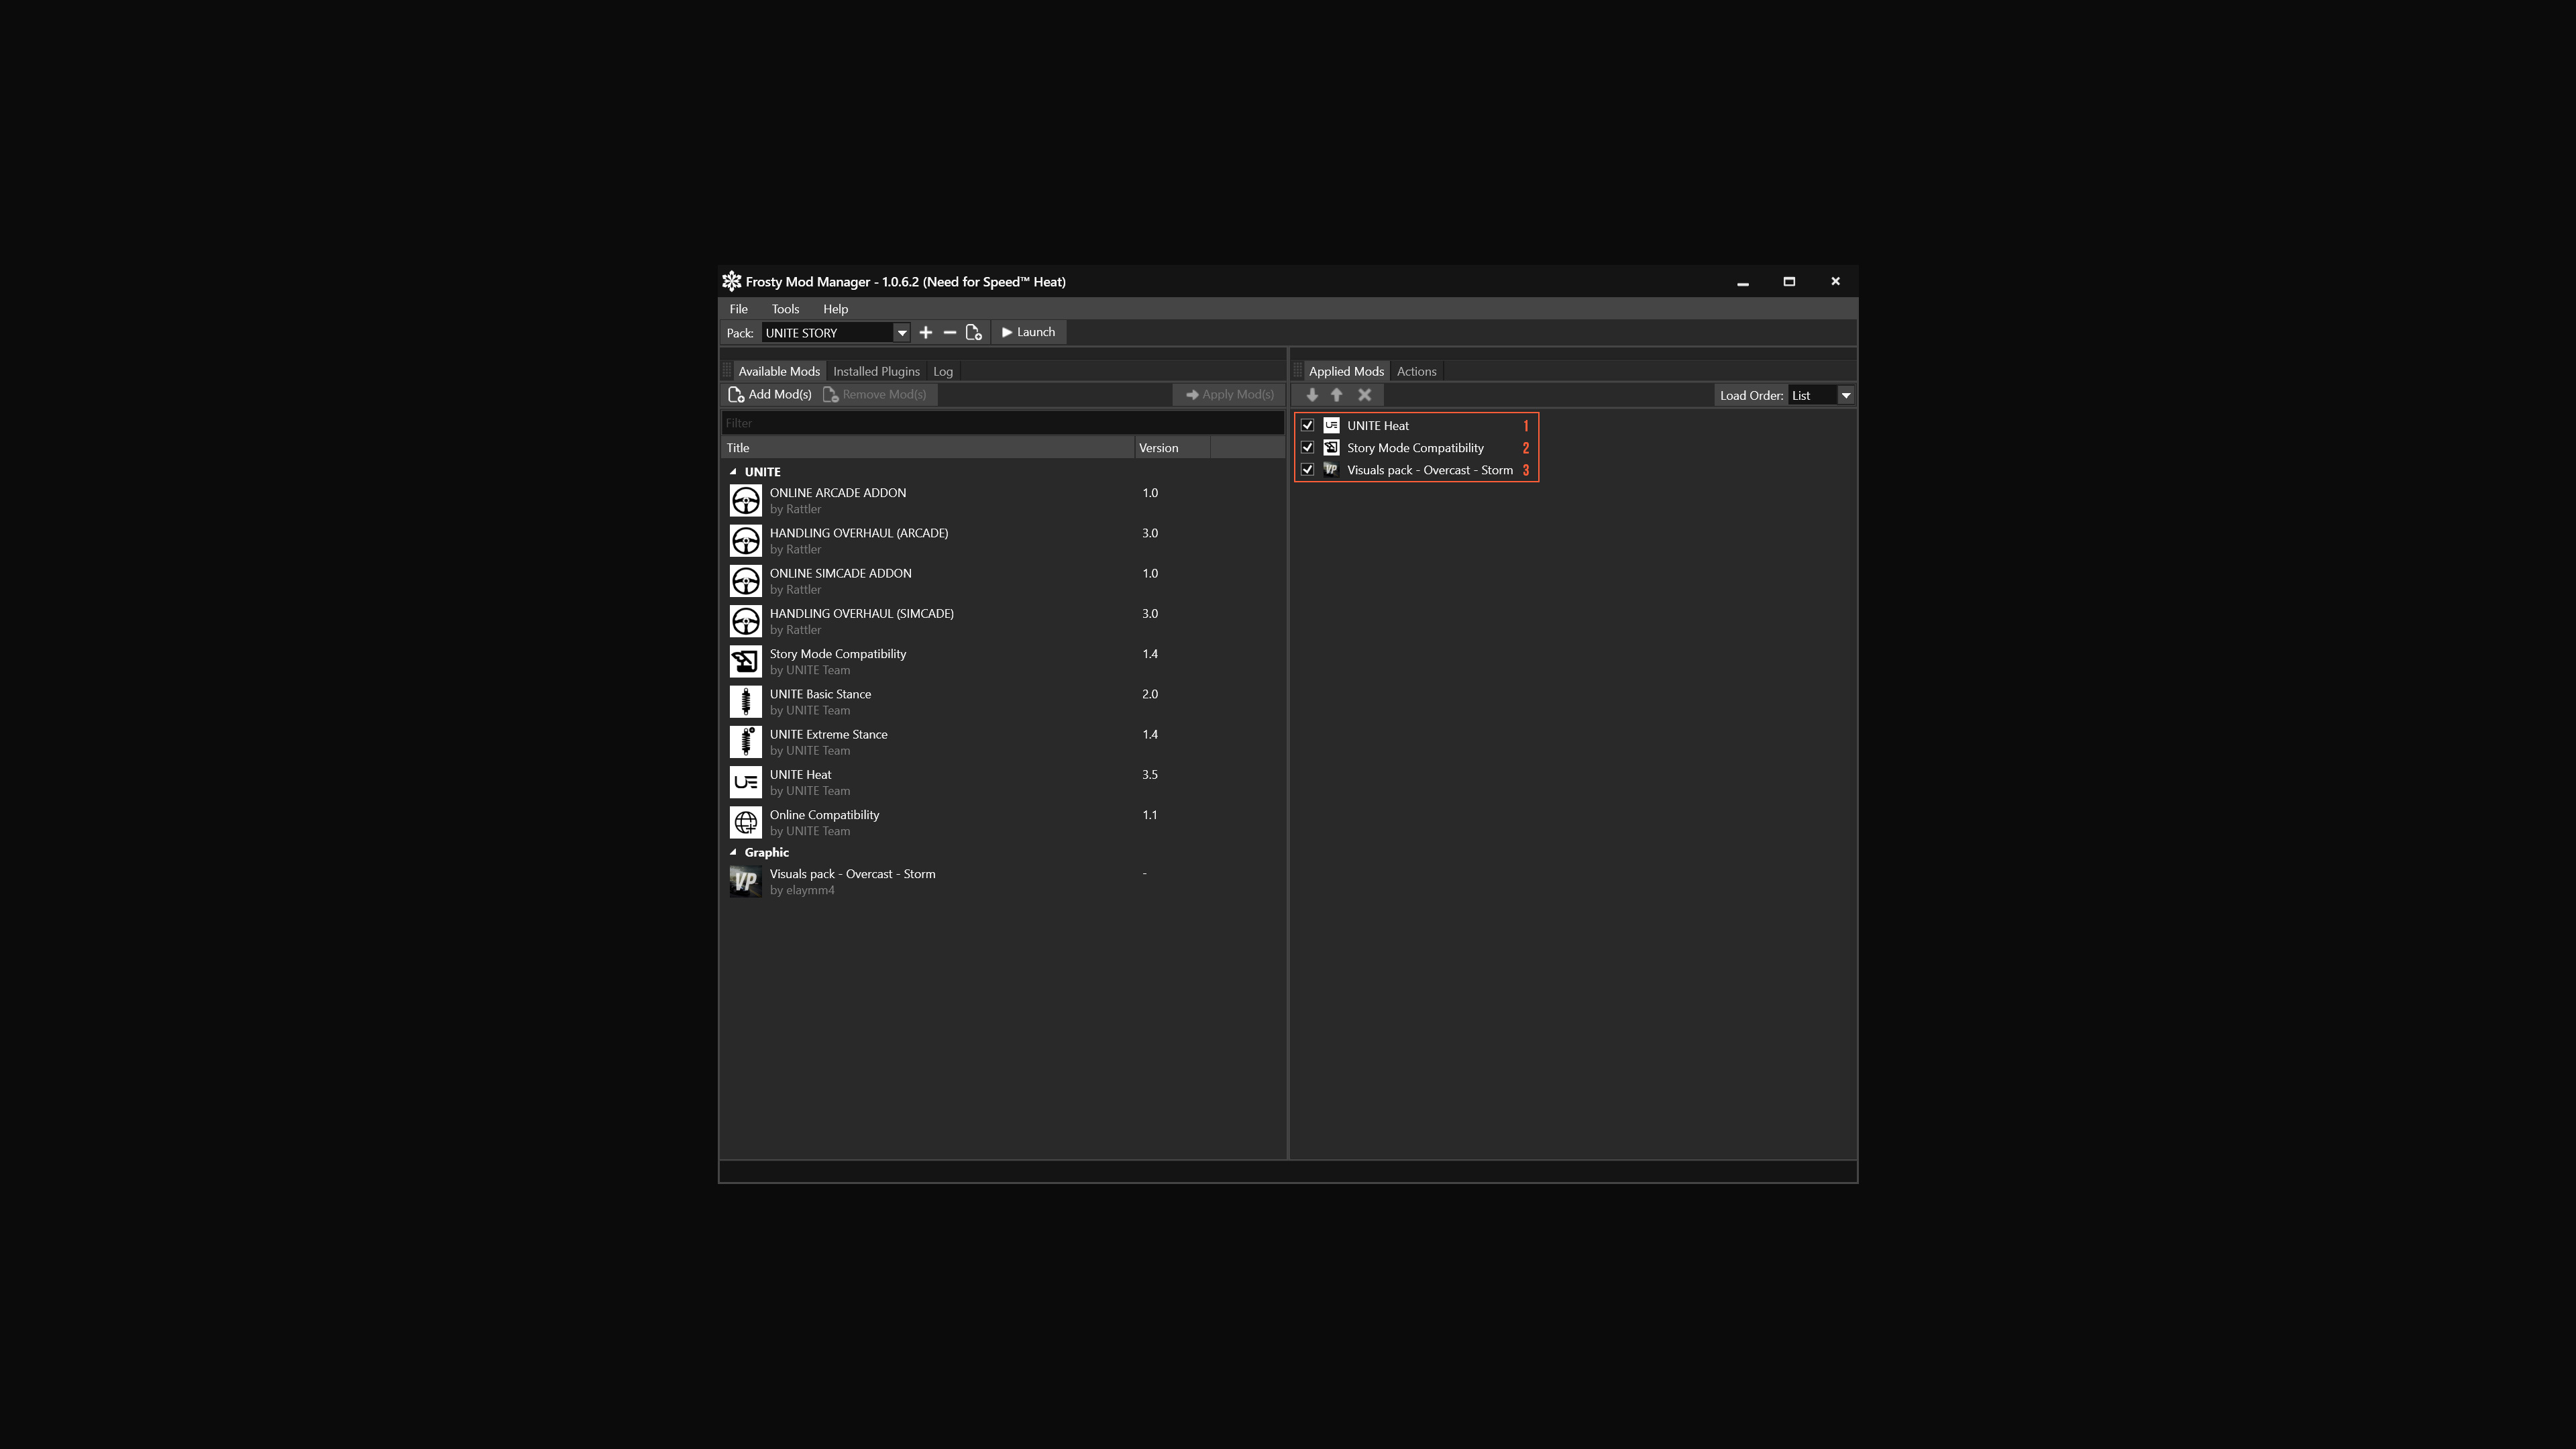
Task: Click ONLINE ARCADE ADDON steering wheel icon
Action: click(745, 500)
